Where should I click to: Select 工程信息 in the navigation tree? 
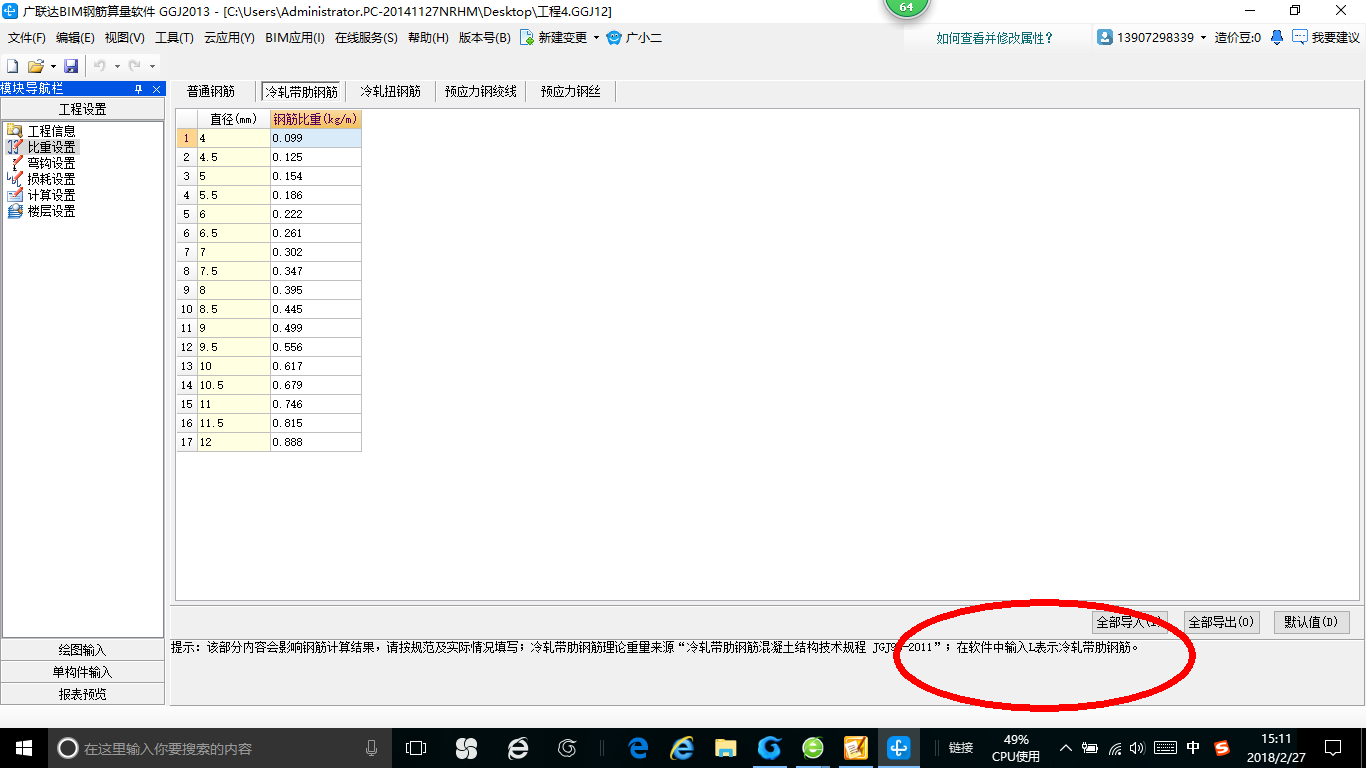(51, 131)
